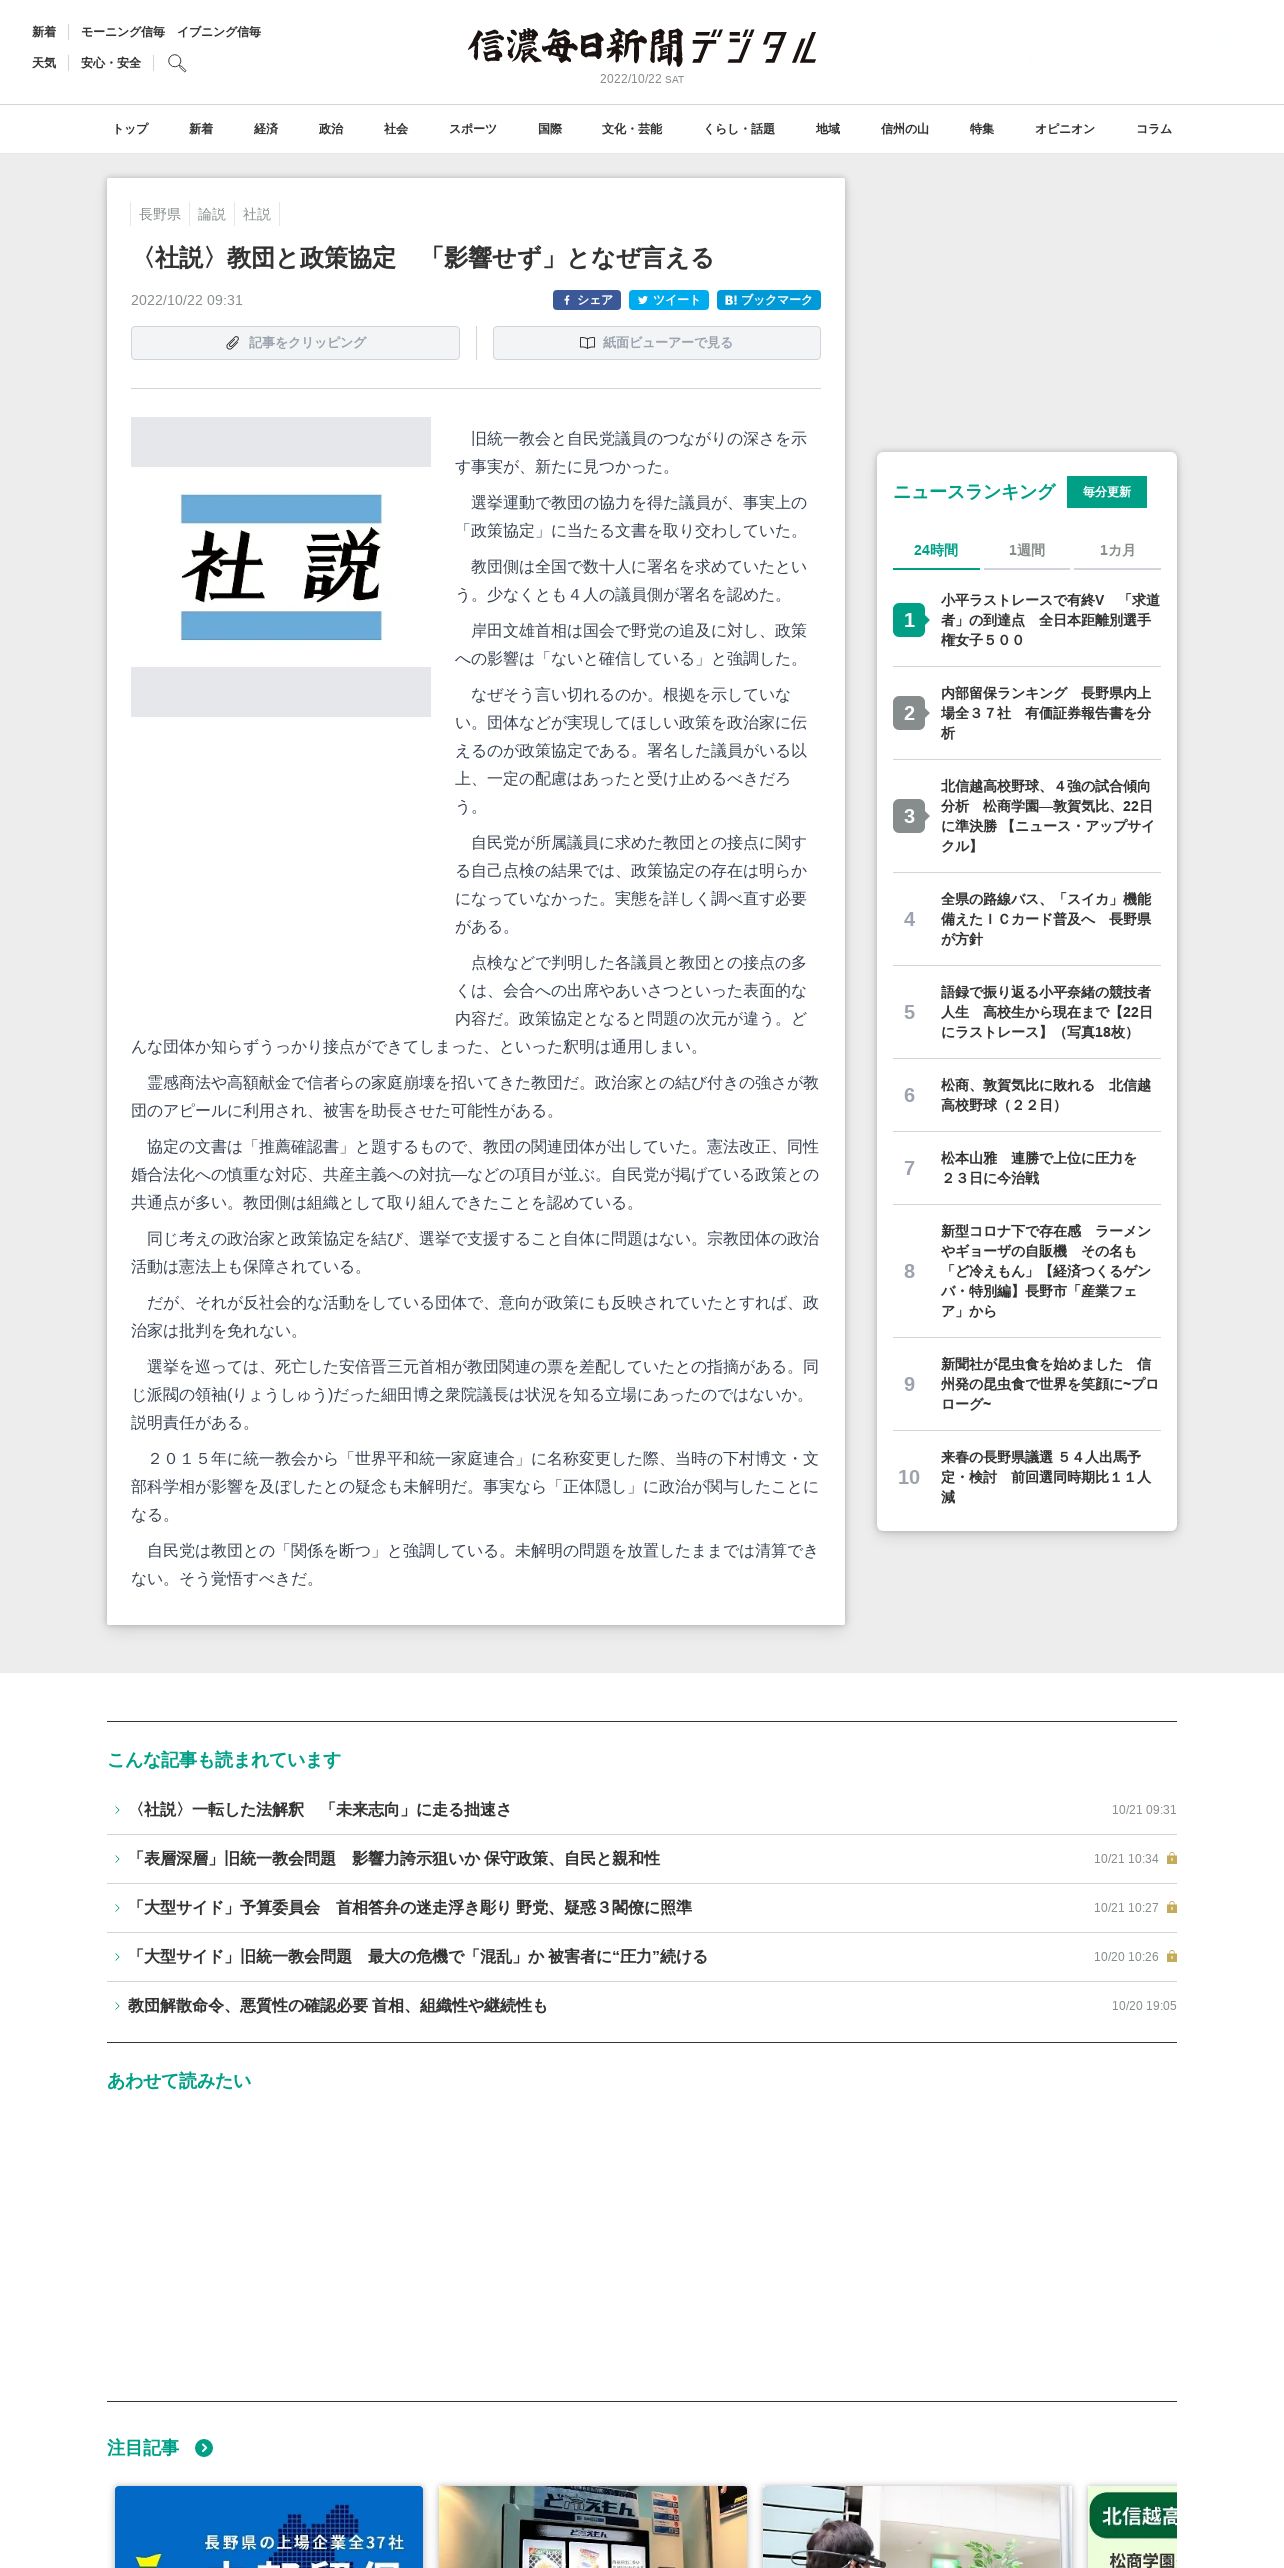The image size is (1284, 2568).
Task: Open featured card with ど冷えもん vending machine
Action: [x=593, y=2527]
